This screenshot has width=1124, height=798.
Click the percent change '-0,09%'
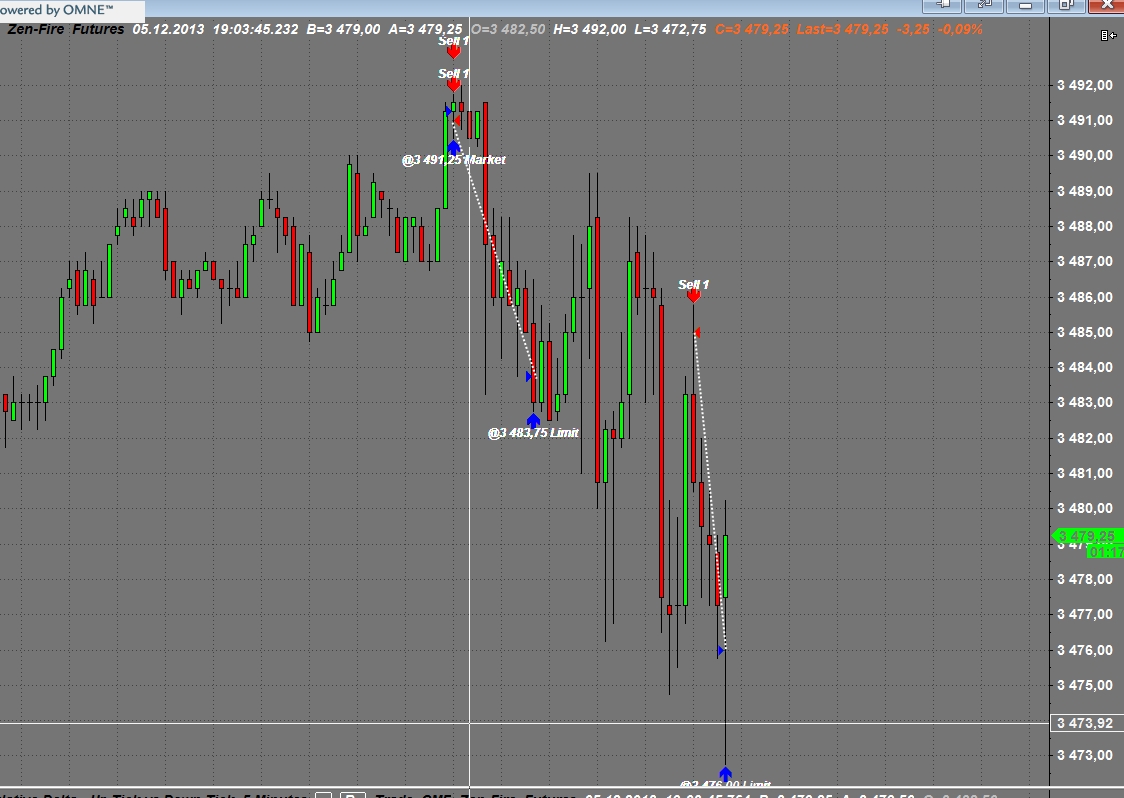tap(960, 29)
